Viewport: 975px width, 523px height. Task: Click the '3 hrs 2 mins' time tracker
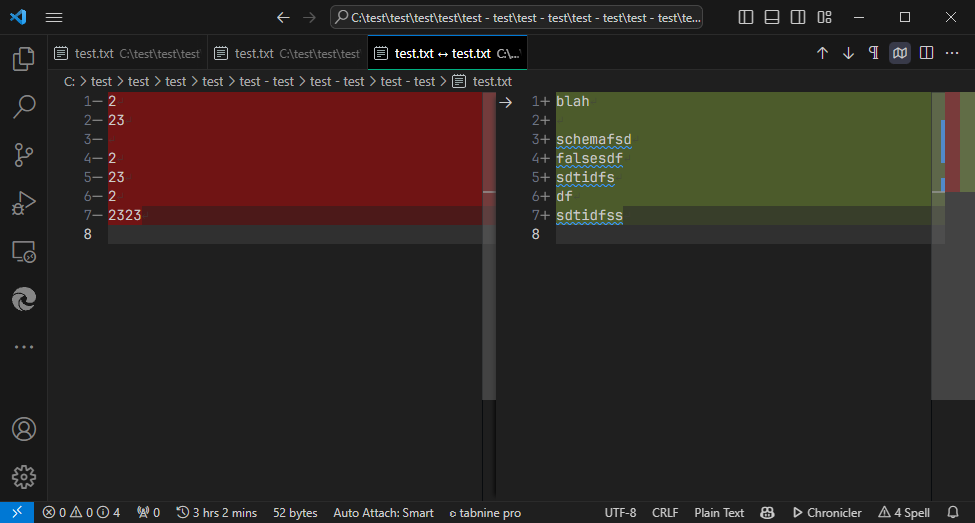point(216,512)
